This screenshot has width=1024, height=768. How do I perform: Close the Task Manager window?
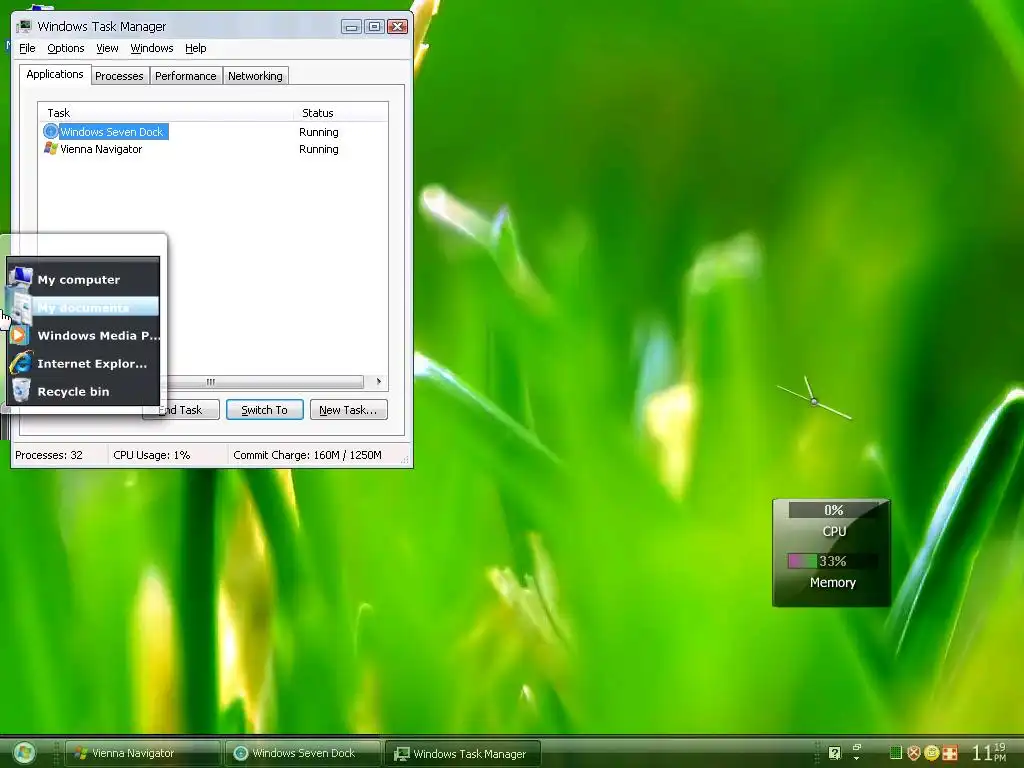[x=397, y=26]
